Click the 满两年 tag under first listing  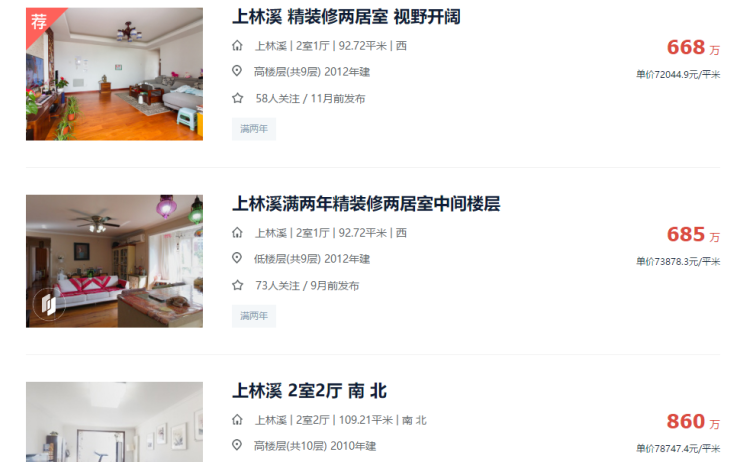(254, 129)
